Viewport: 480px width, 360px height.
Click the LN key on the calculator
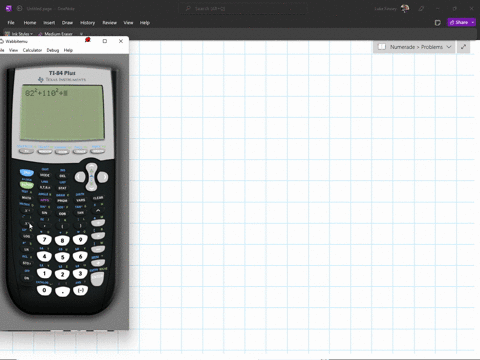pos(27,249)
